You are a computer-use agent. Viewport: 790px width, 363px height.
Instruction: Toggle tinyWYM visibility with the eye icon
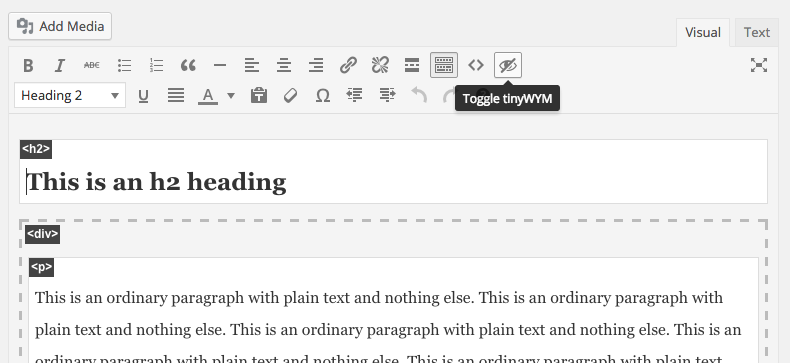(508, 65)
